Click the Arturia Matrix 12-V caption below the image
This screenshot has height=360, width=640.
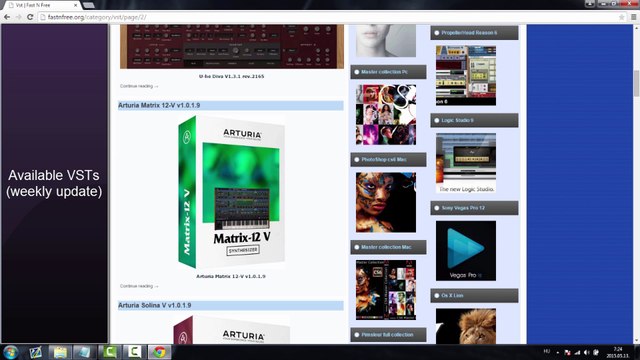coord(231,276)
